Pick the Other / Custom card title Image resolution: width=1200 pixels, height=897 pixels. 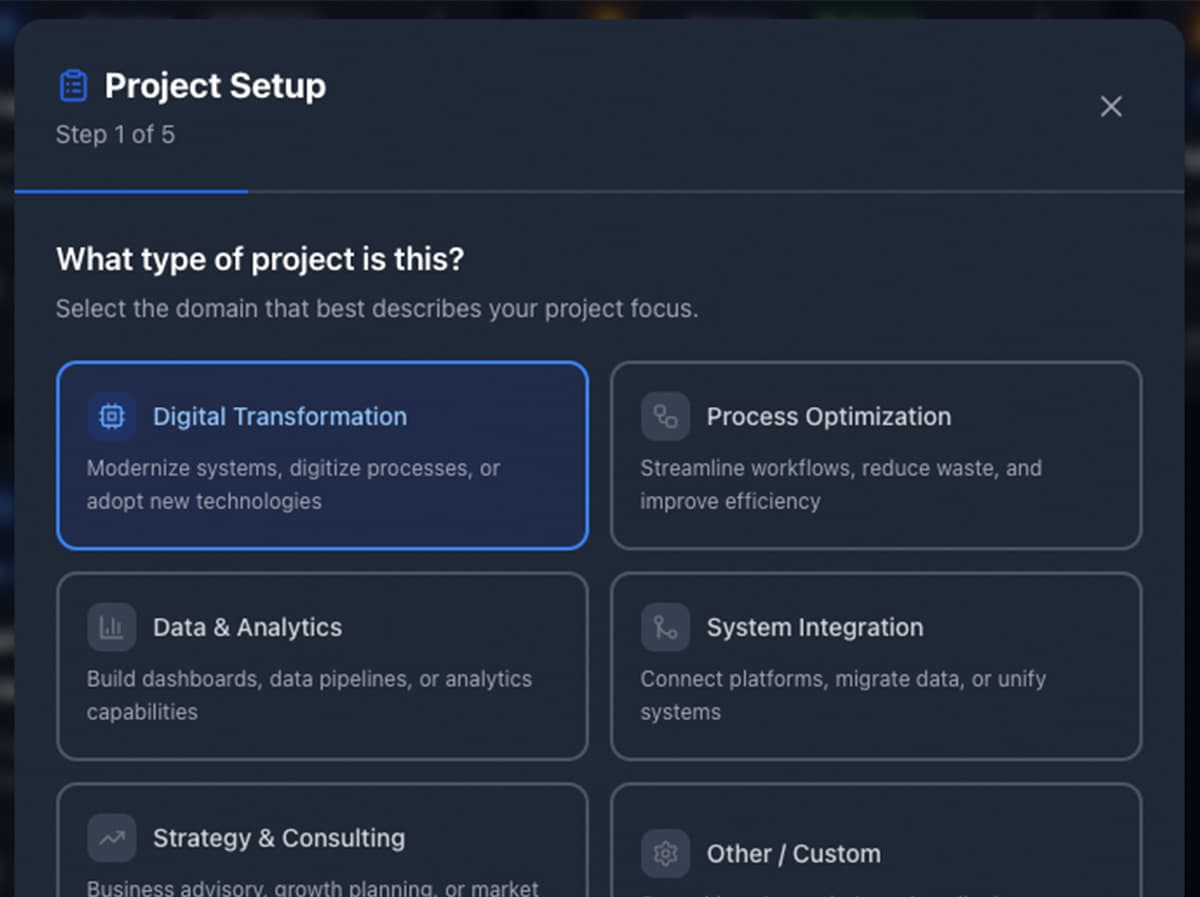click(x=794, y=854)
